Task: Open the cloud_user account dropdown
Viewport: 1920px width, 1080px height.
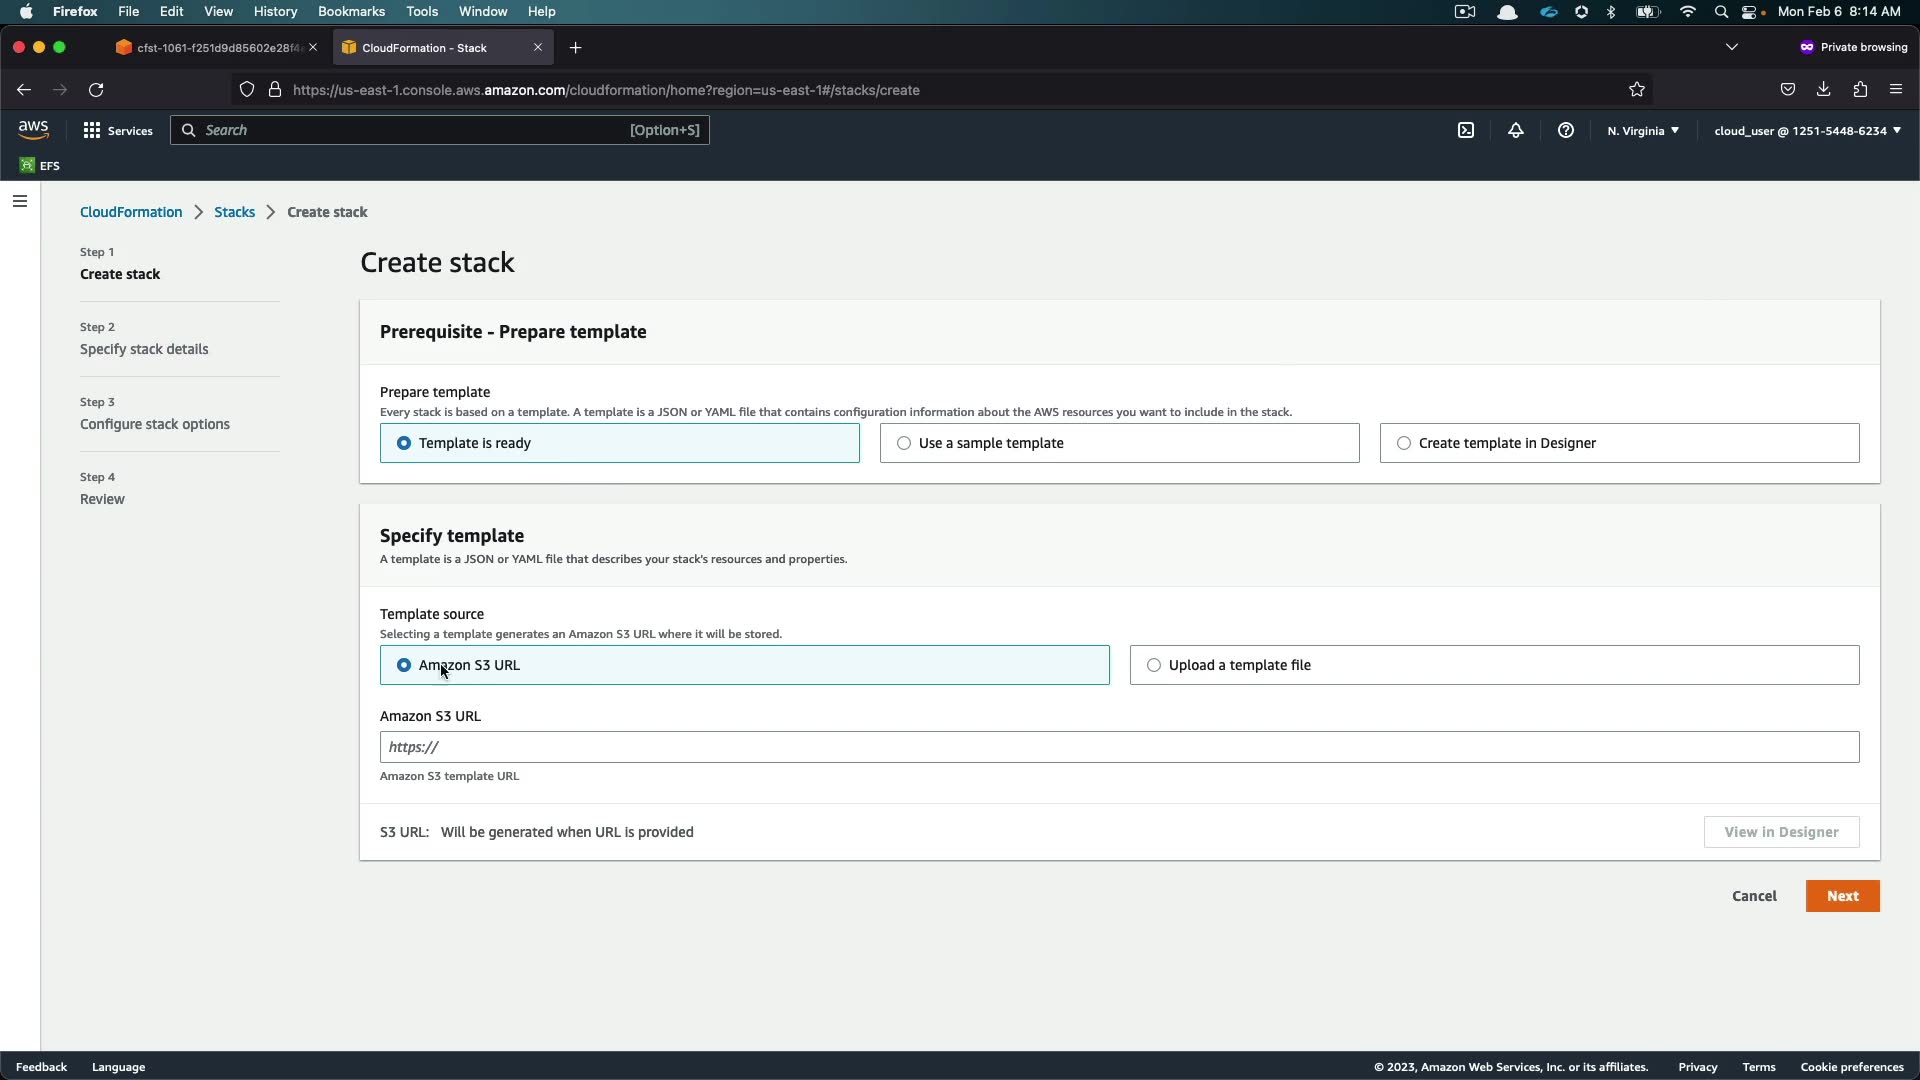Action: 1807,131
